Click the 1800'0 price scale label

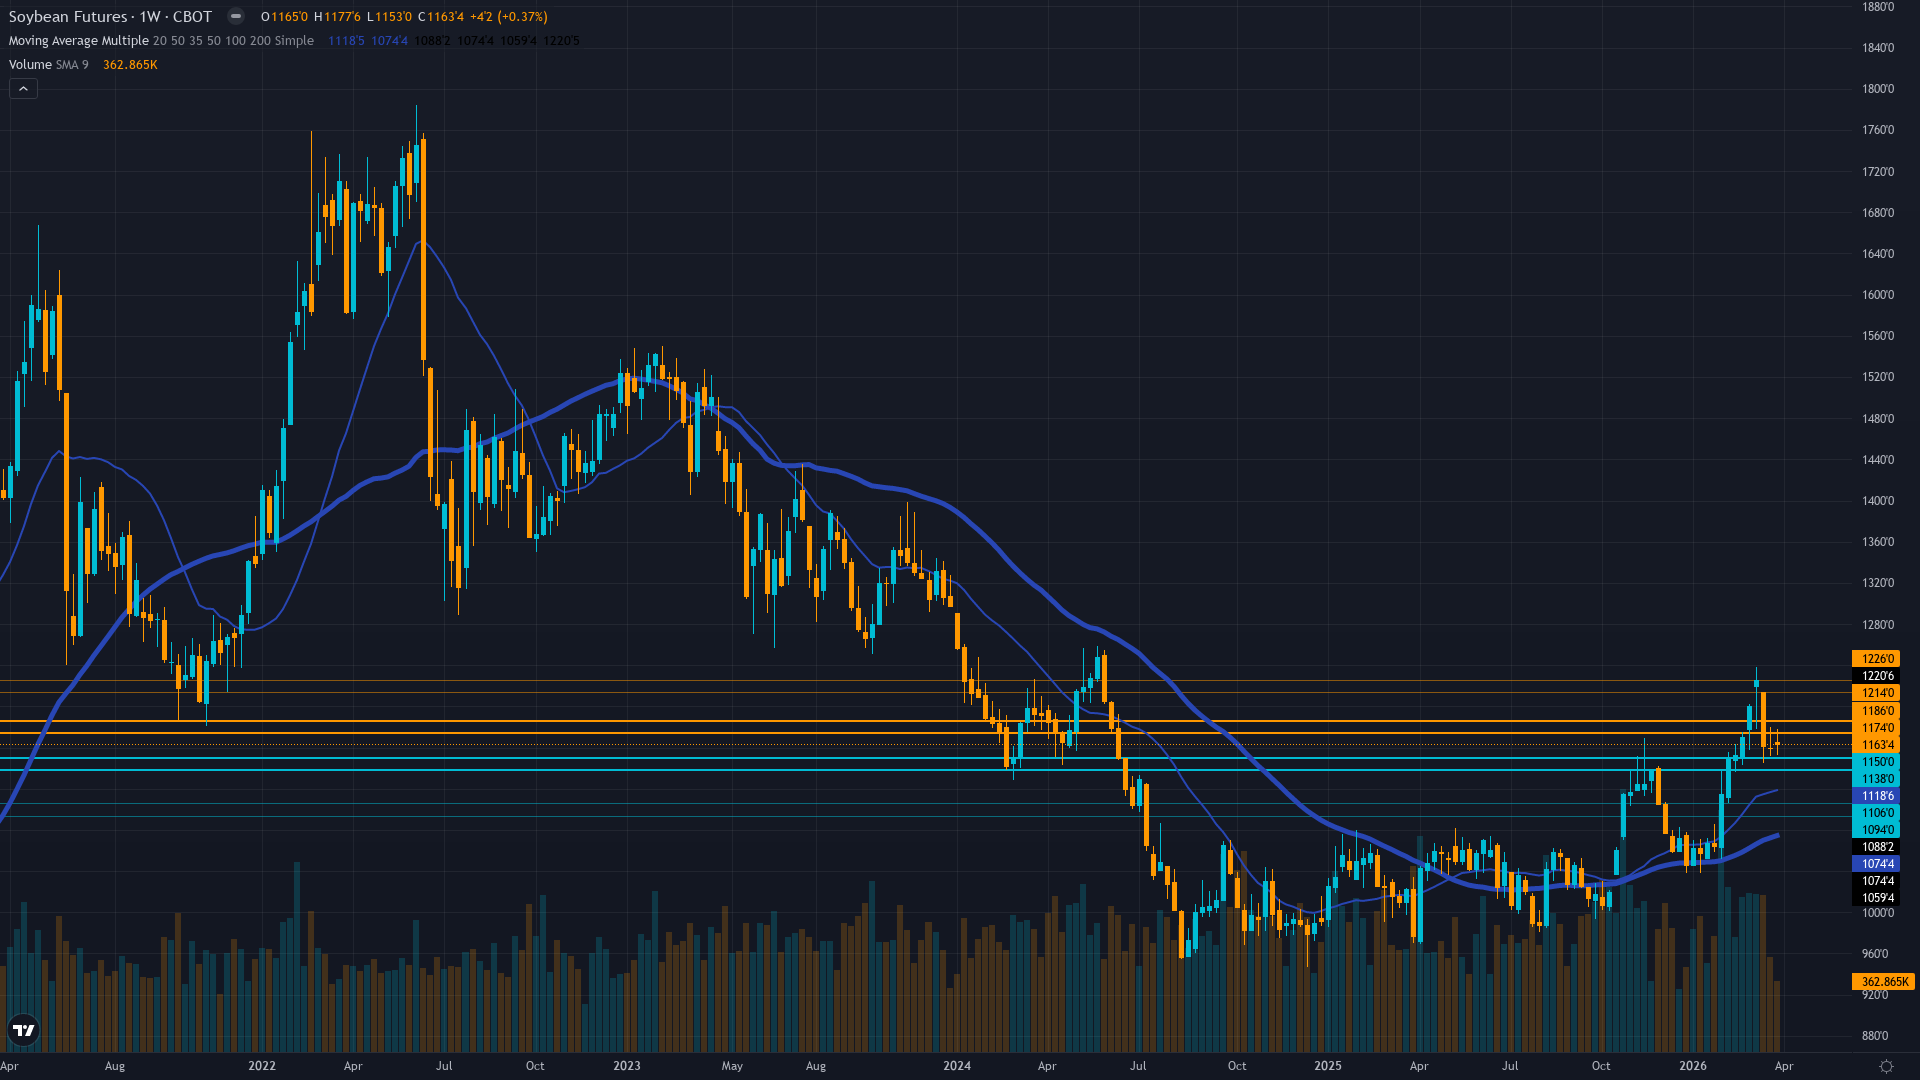[1878, 89]
